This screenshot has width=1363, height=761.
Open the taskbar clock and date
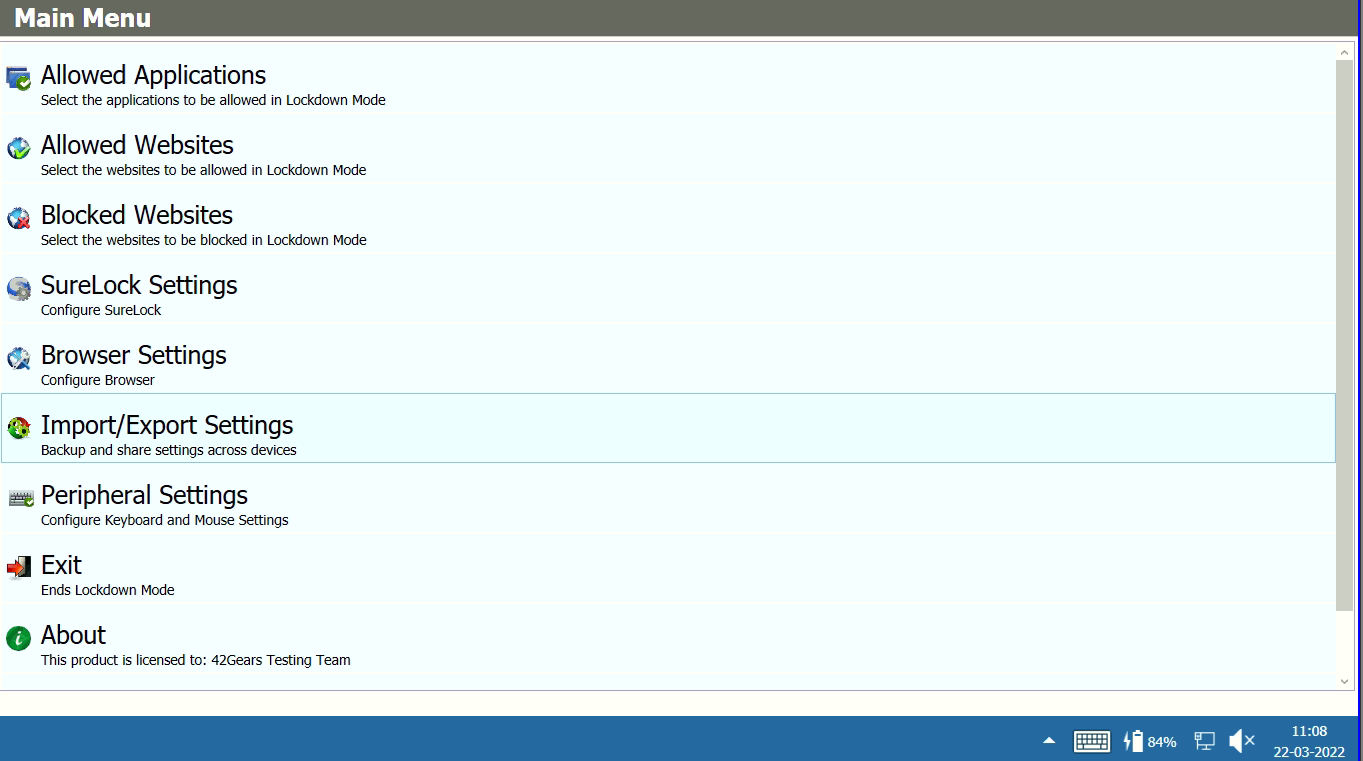click(x=1309, y=741)
